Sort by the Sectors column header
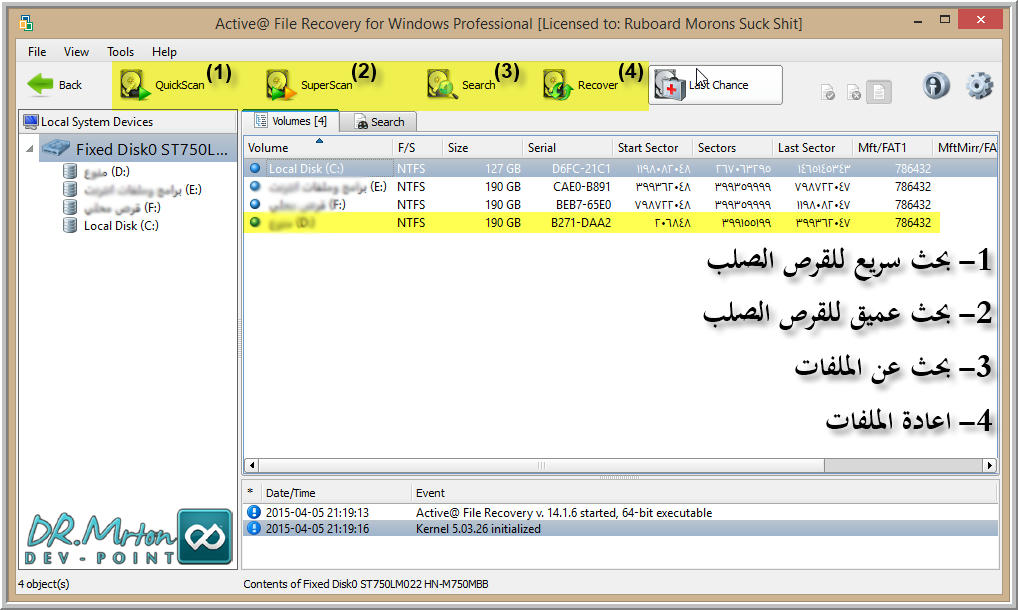 coord(732,148)
